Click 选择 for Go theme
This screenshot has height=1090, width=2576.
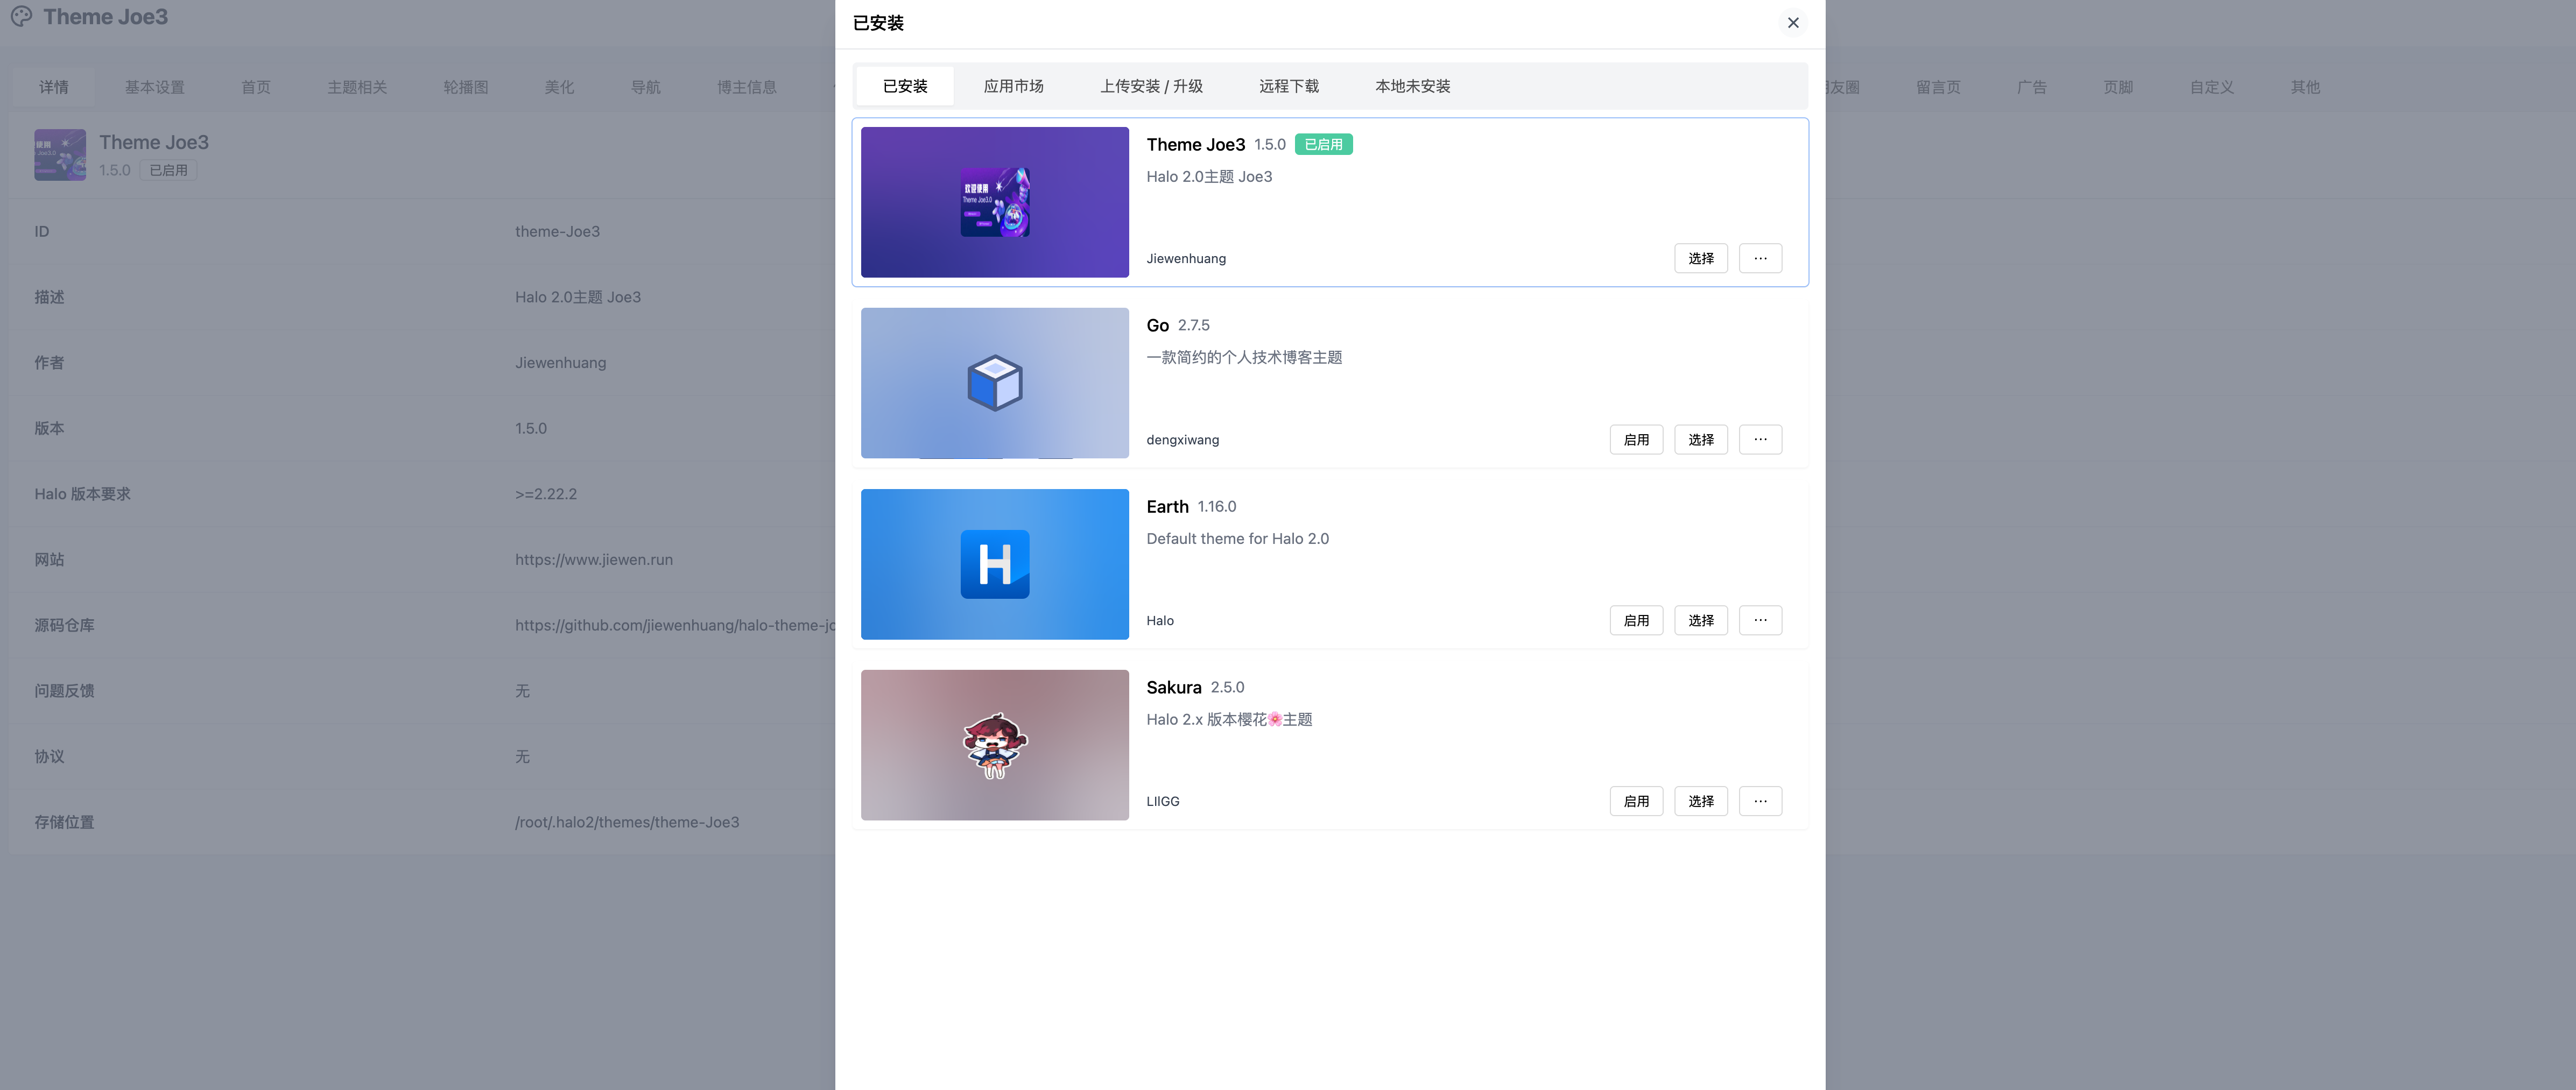[1701, 439]
